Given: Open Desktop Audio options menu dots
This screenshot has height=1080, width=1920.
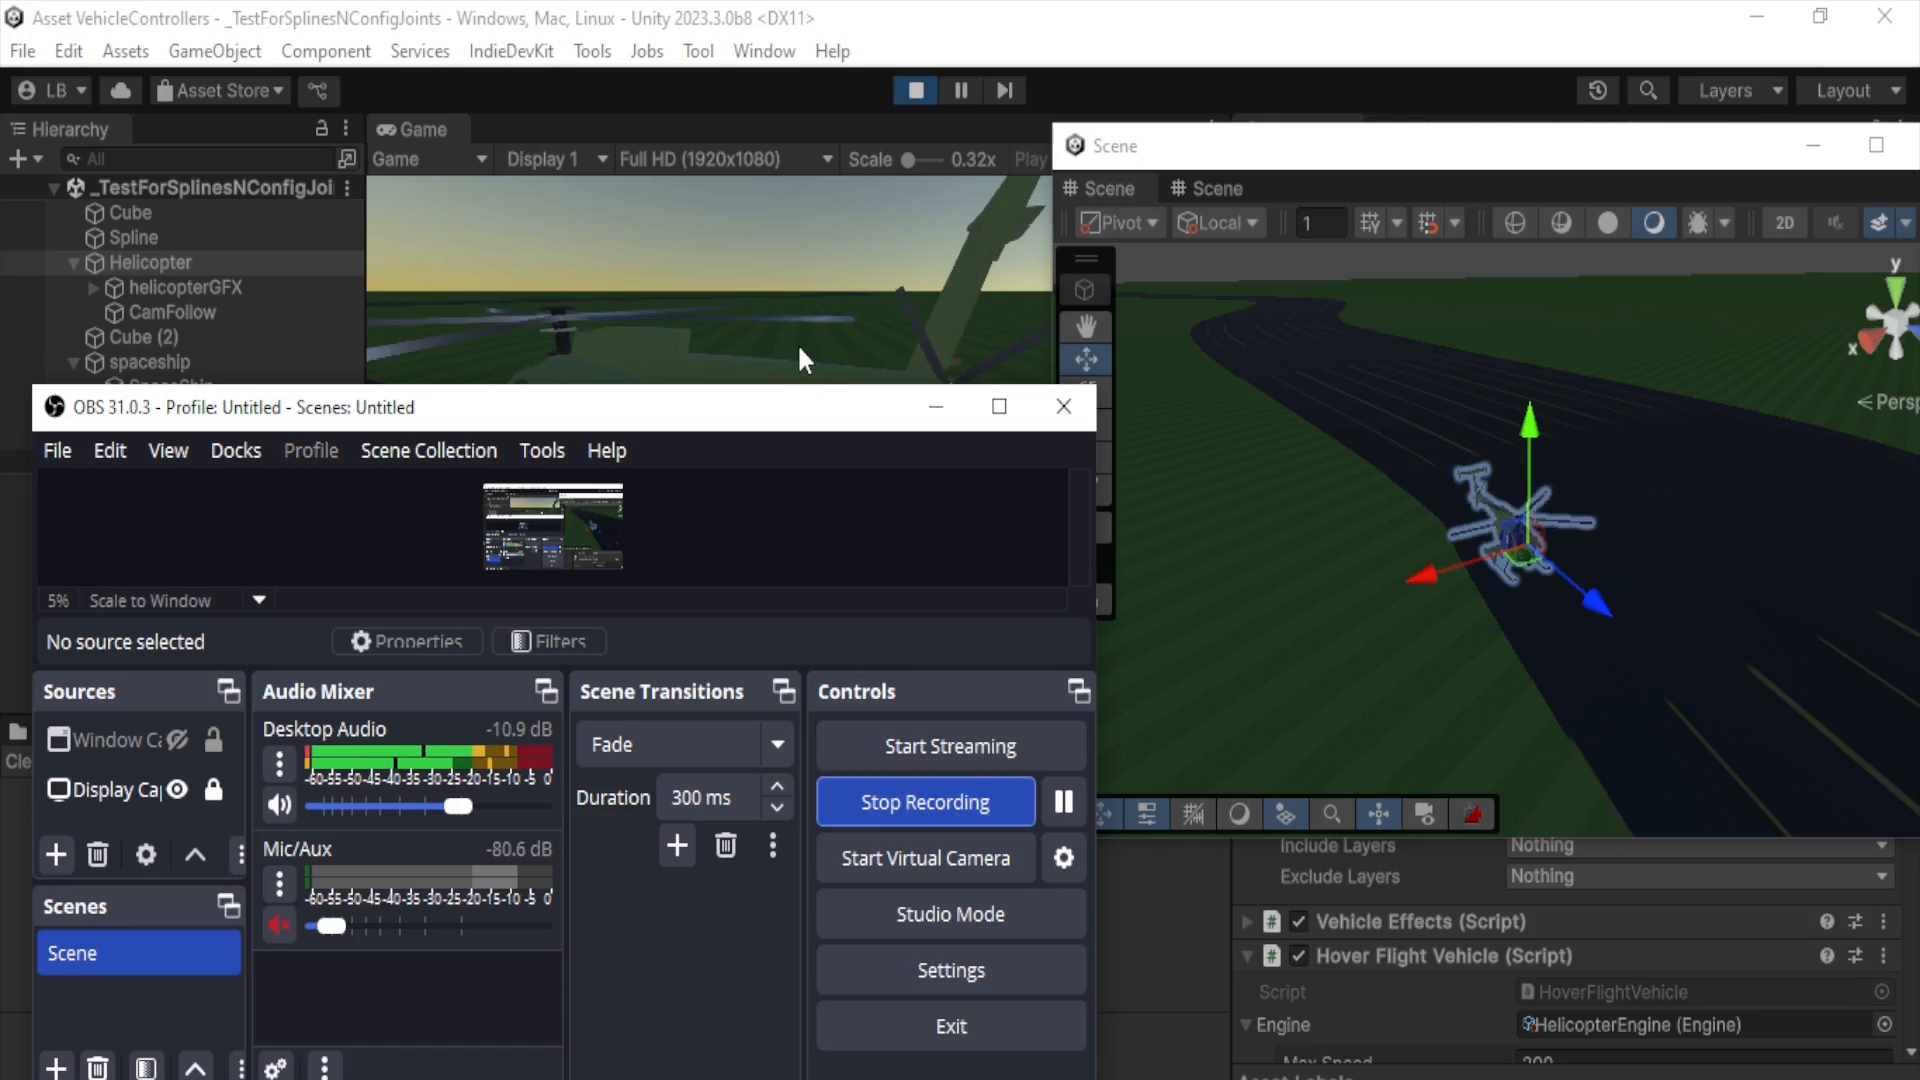Looking at the screenshot, I should tap(279, 765).
